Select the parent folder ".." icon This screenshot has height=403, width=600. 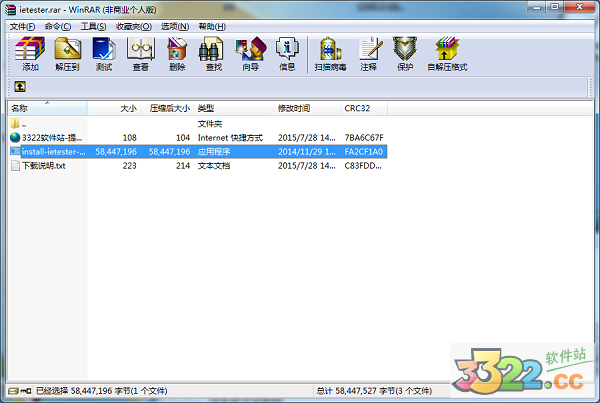click(x=15, y=123)
